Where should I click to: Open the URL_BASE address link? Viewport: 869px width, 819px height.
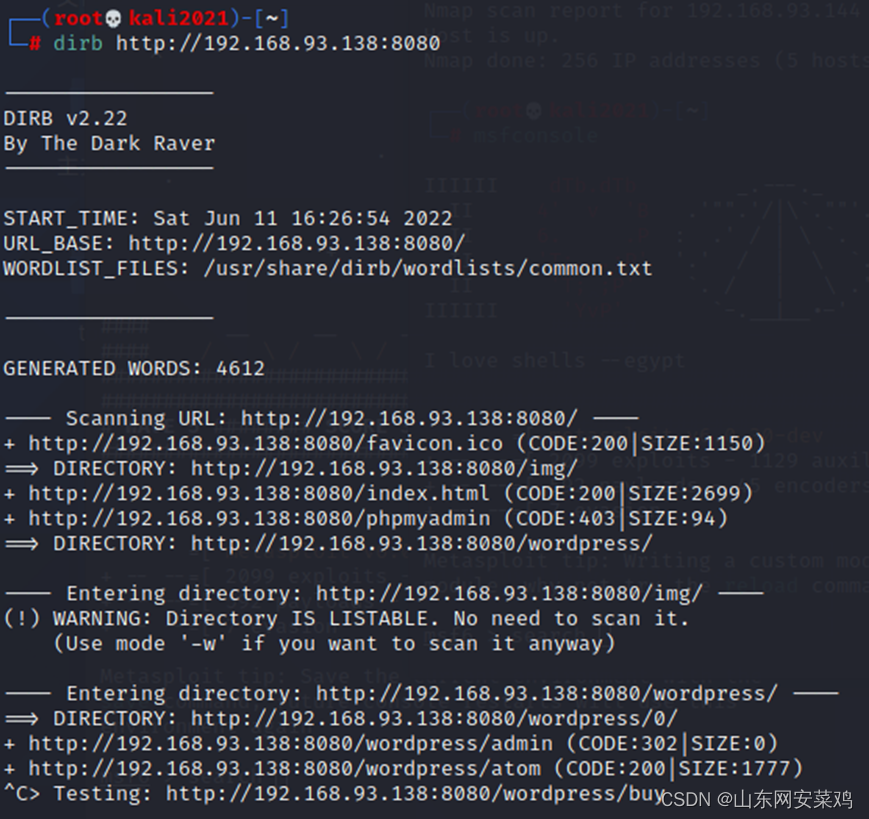297,243
